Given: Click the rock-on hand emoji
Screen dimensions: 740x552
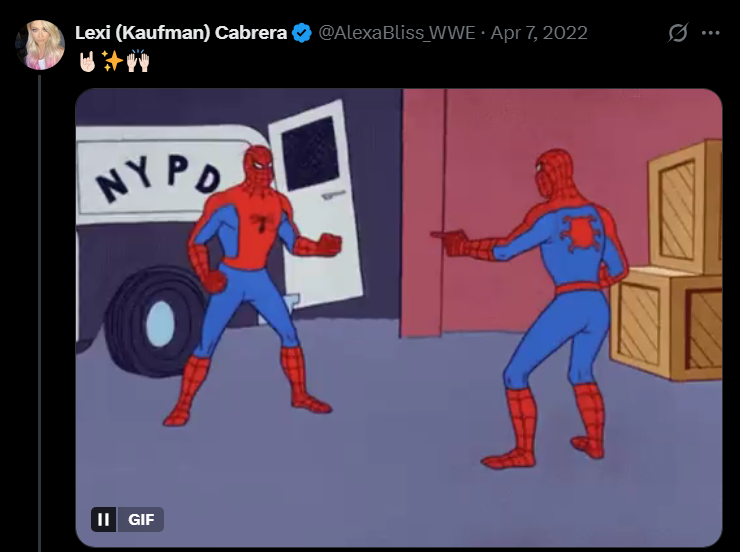Looking at the screenshot, I should [x=88, y=61].
